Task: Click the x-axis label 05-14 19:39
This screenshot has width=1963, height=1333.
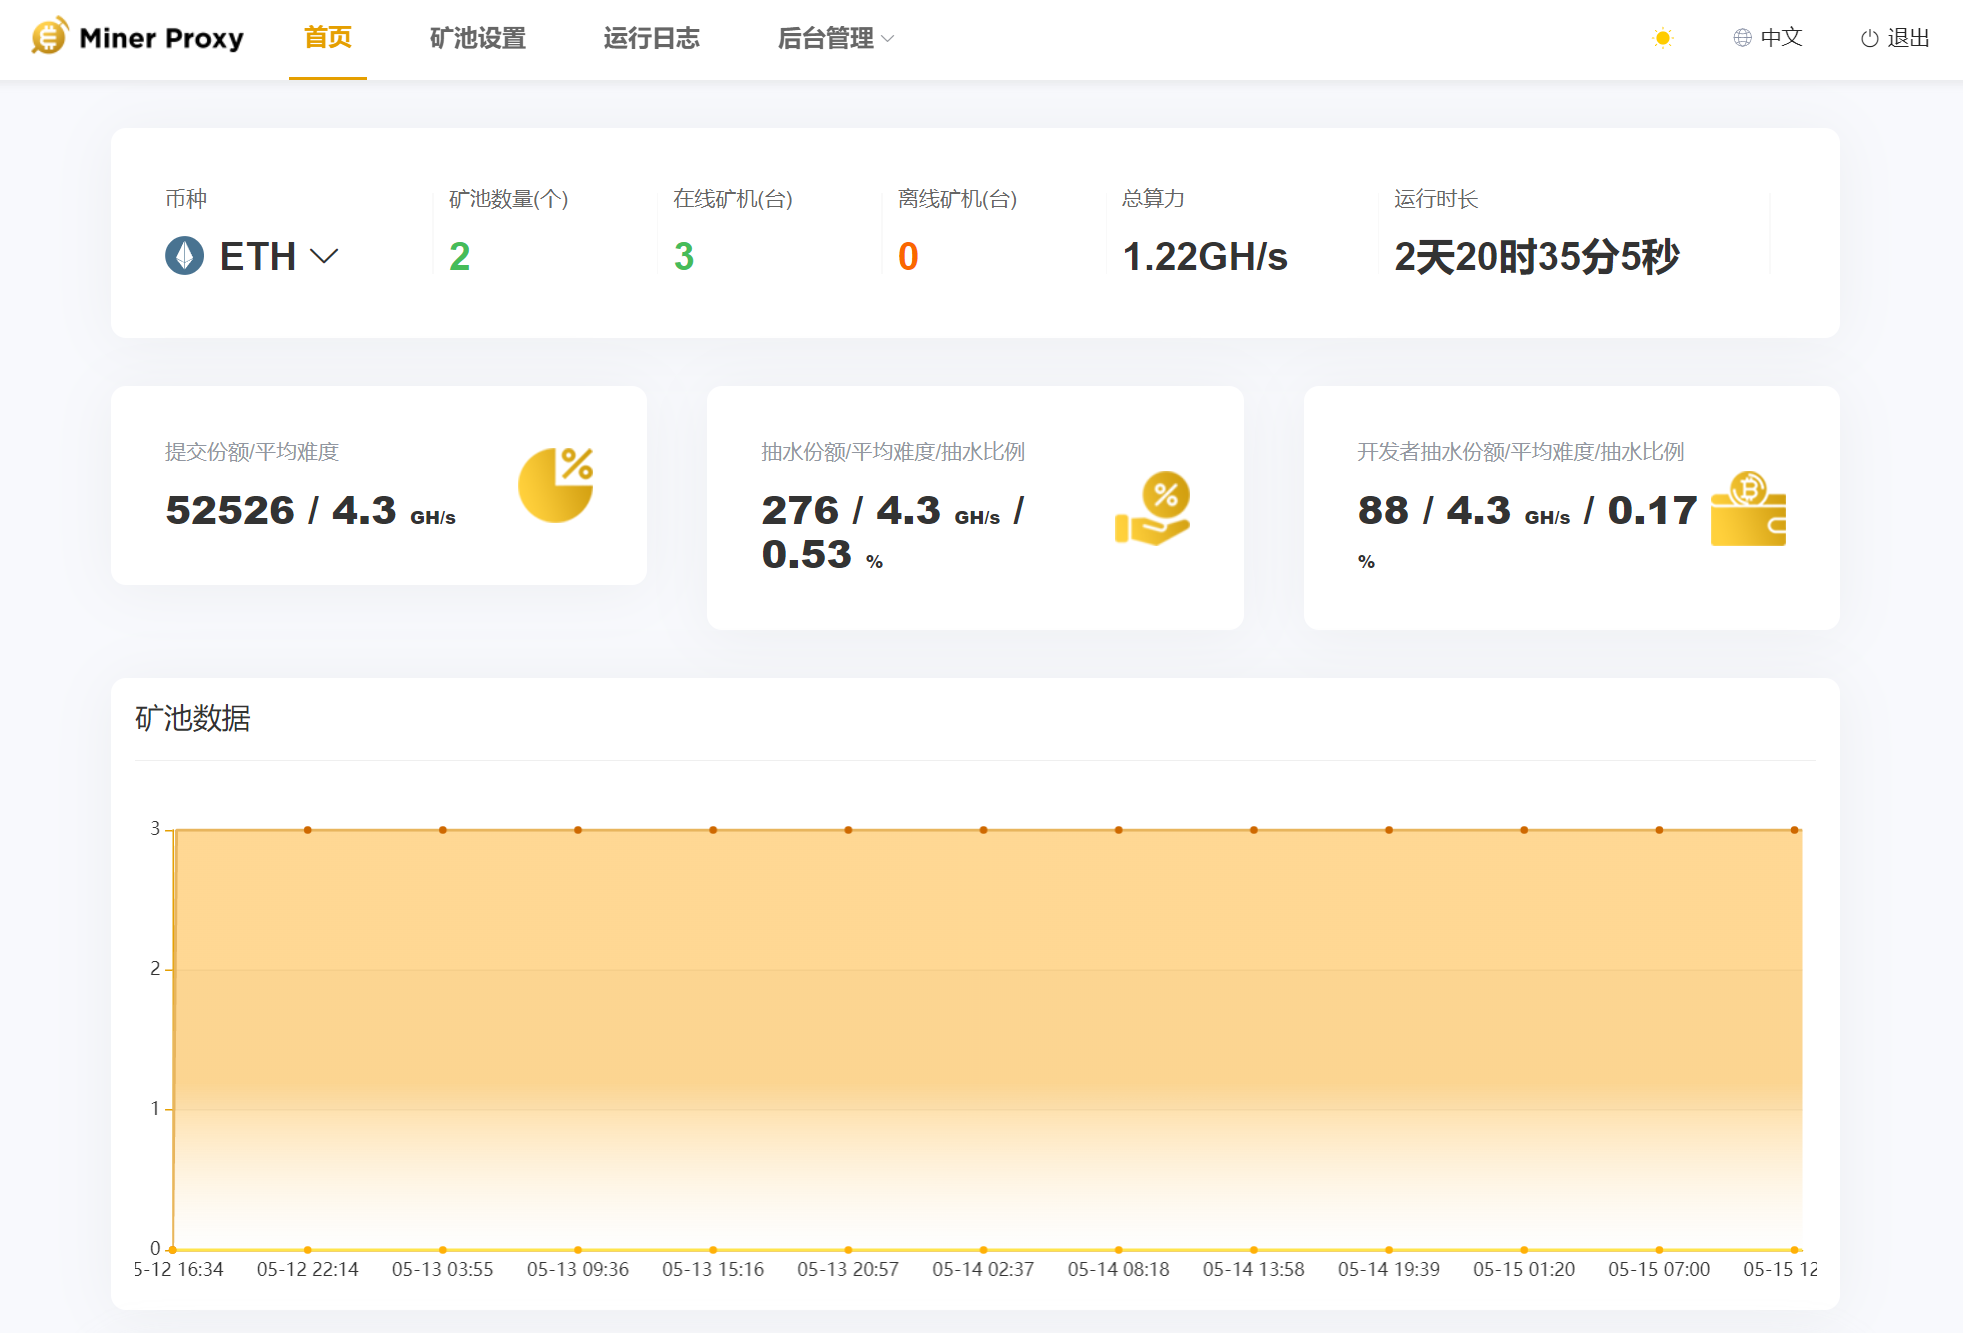Action: point(1389,1269)
